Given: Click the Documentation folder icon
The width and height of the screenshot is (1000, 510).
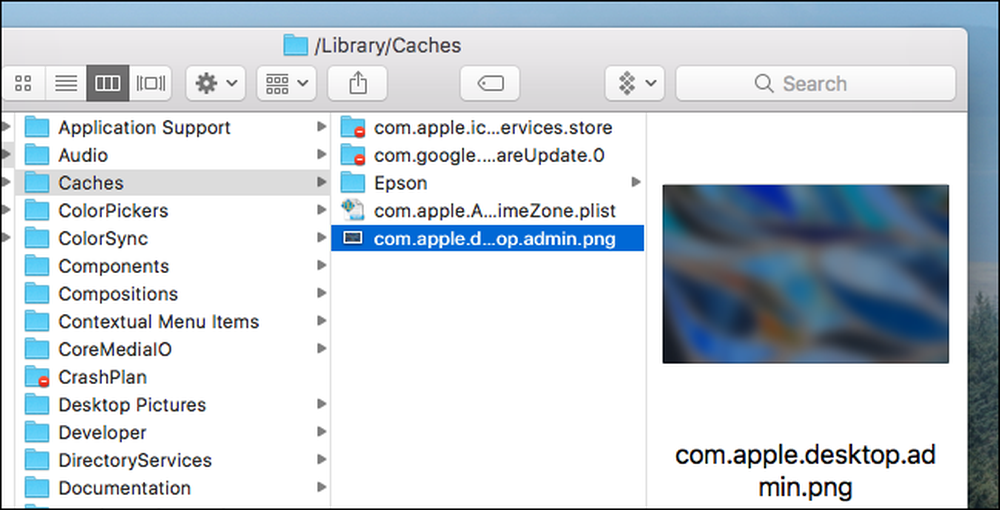Looking at the screenshot, I should point(37,488).
